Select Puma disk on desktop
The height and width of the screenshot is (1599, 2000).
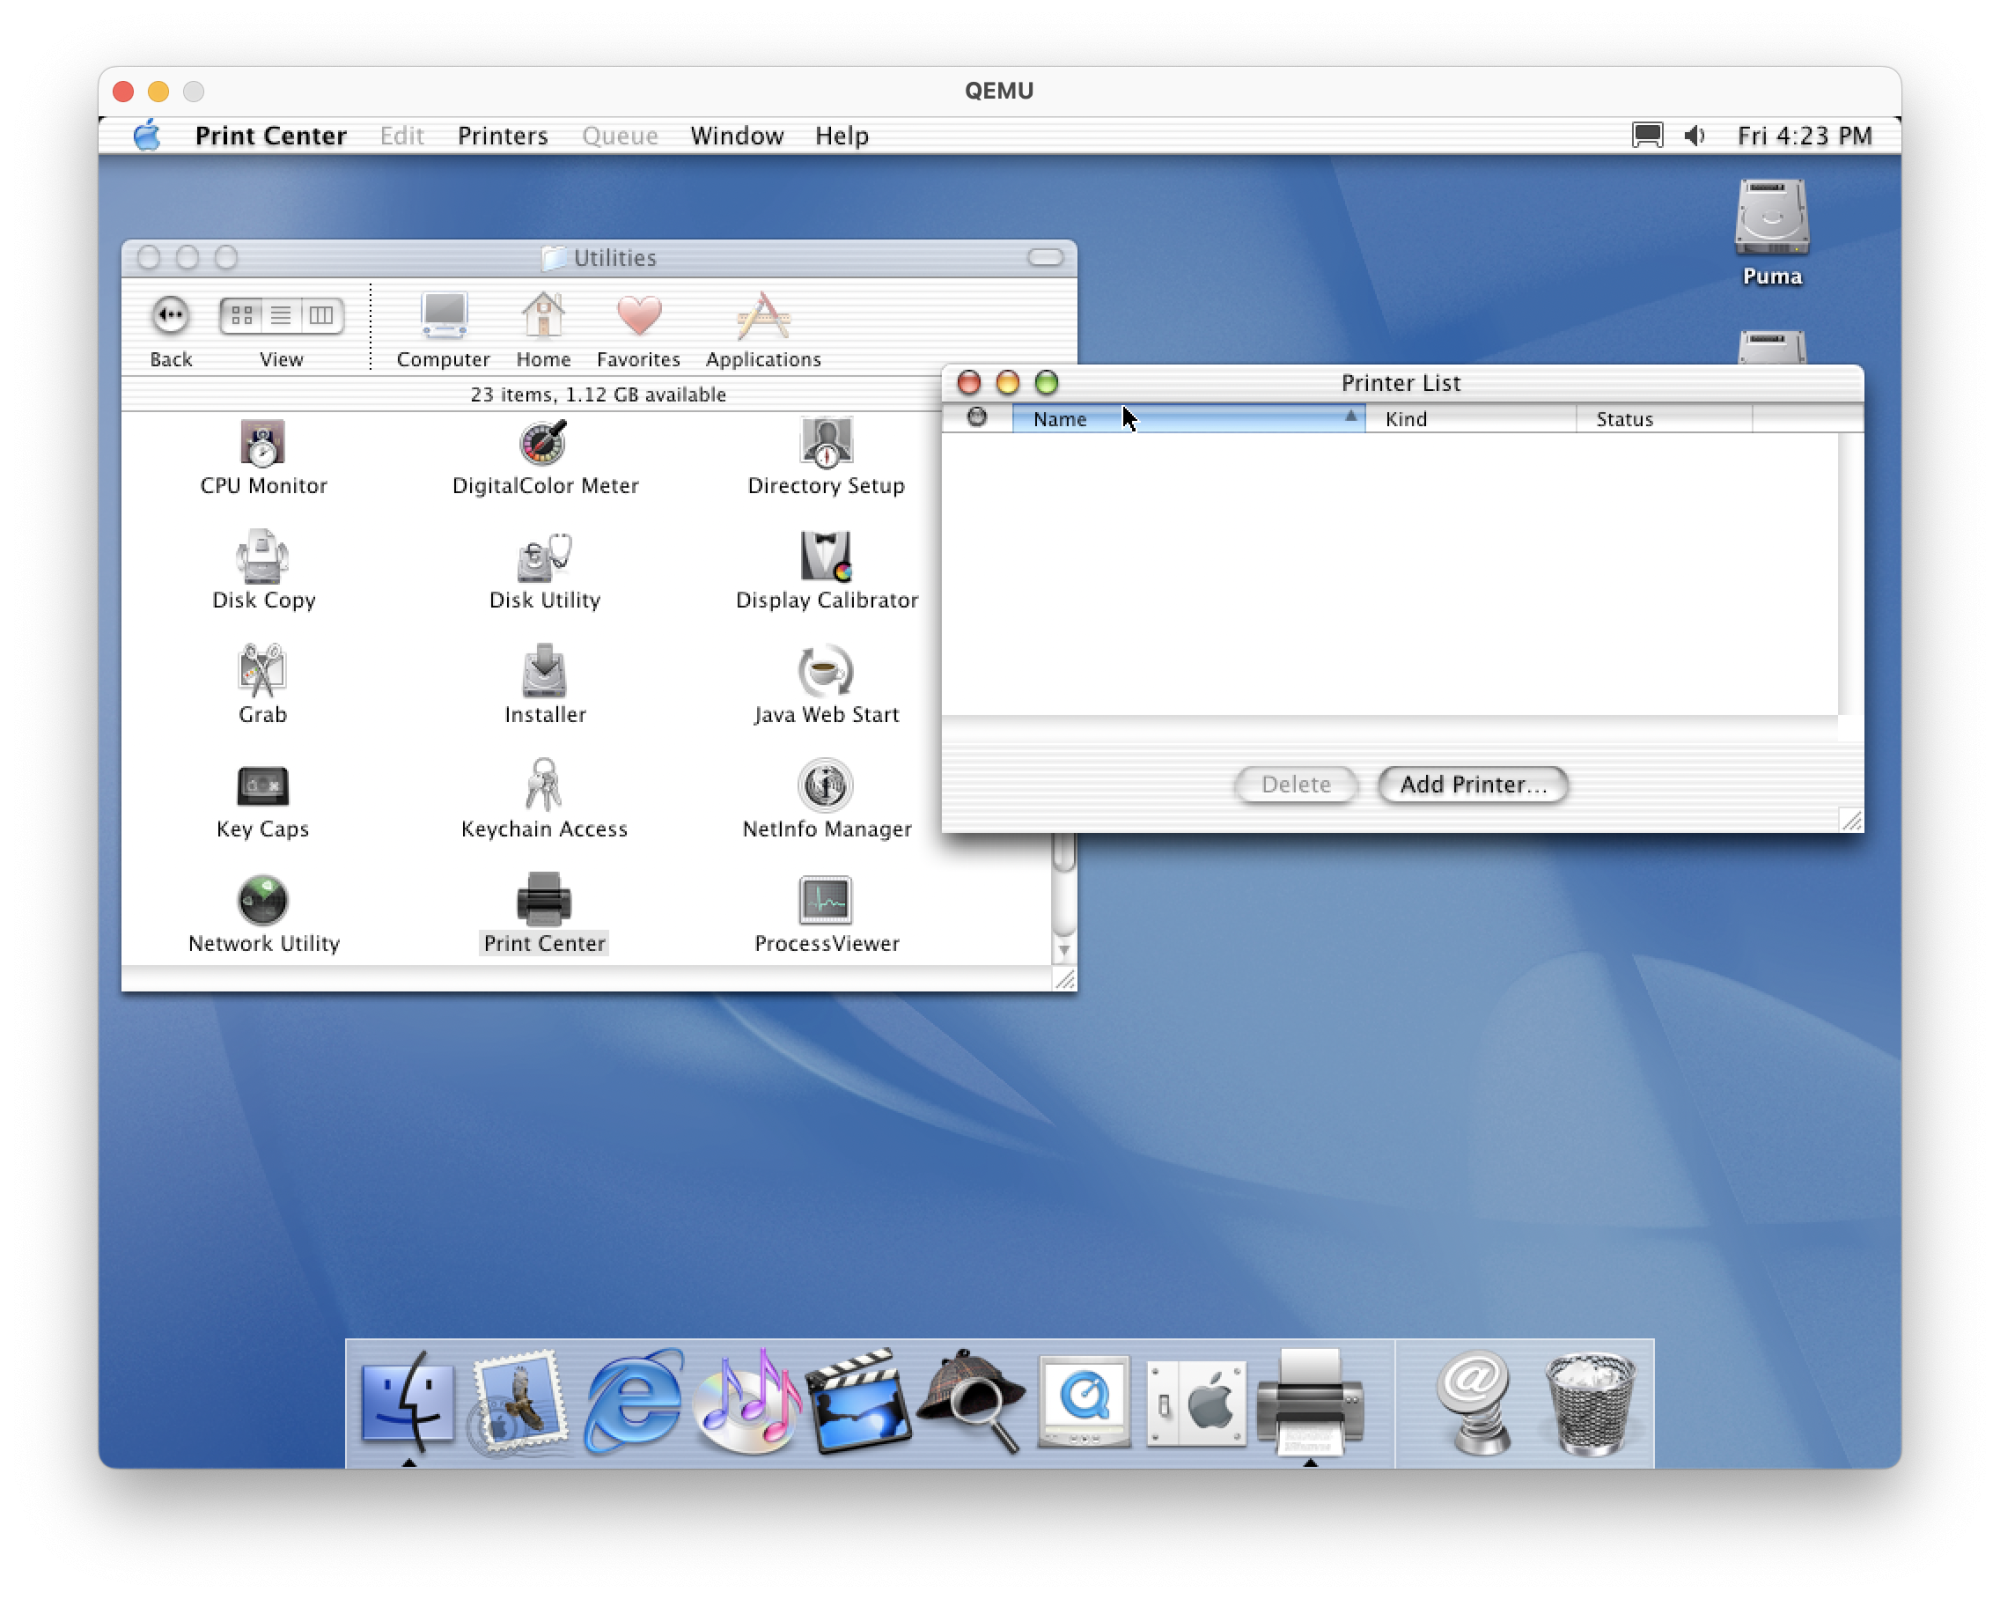(x=1772, y=232)
